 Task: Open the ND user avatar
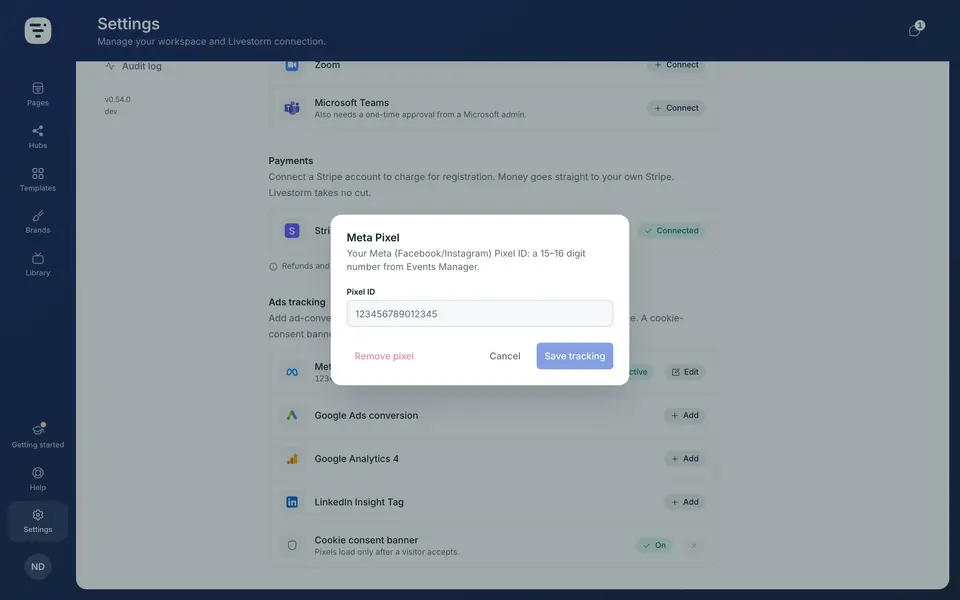[x=38, y=566]
